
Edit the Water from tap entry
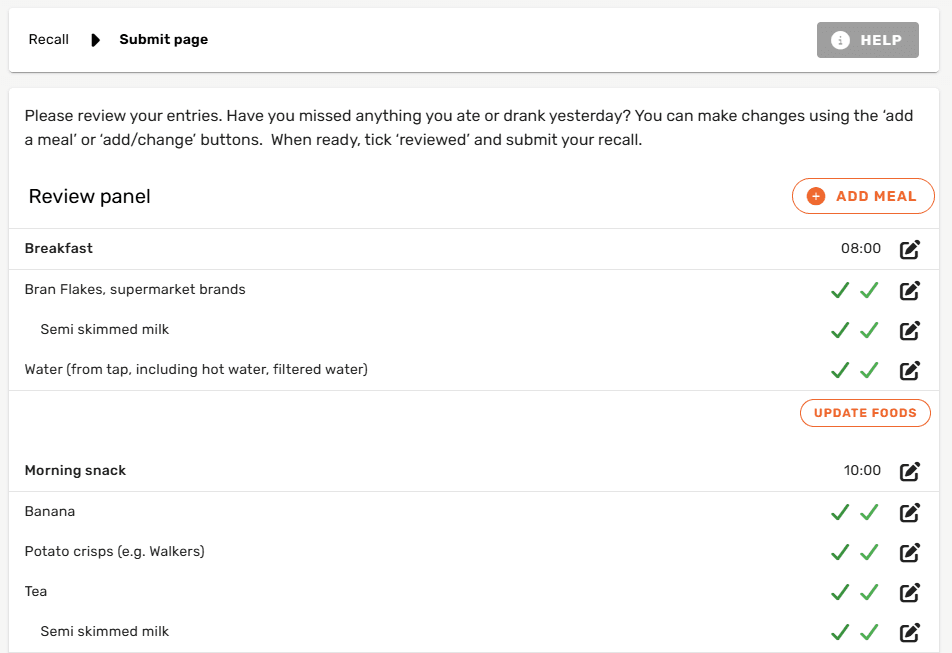click(x=910, y=370)
